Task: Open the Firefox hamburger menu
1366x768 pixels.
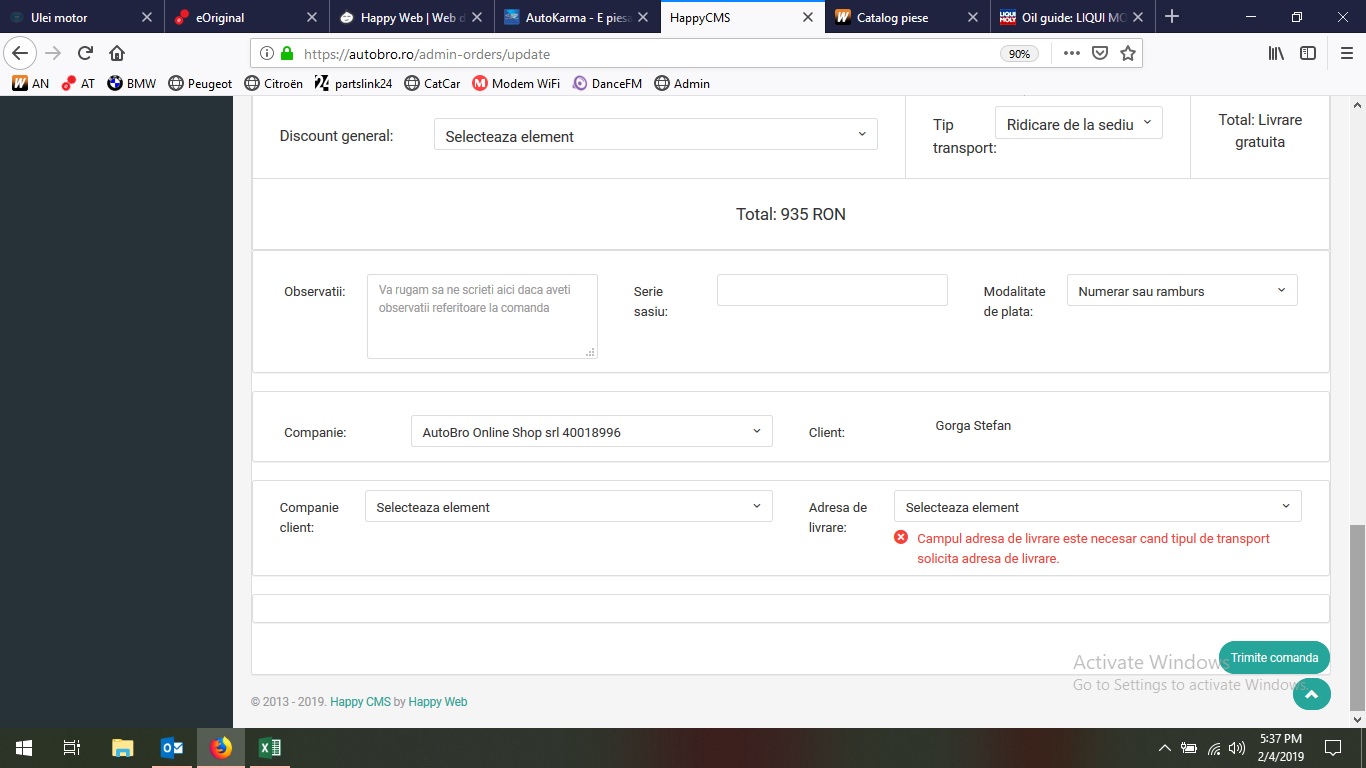Action: 1345,54
